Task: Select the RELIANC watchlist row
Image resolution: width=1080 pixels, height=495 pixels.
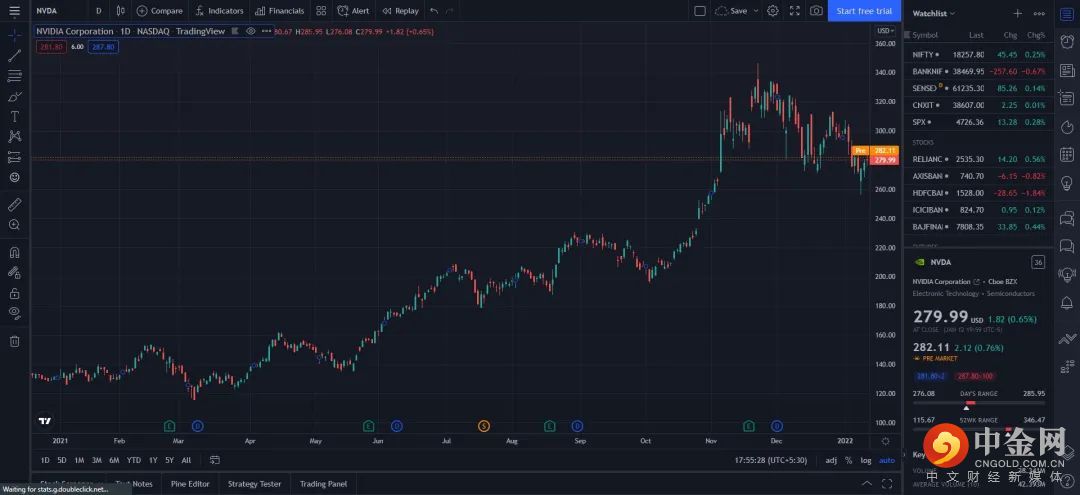Action: 979,159
